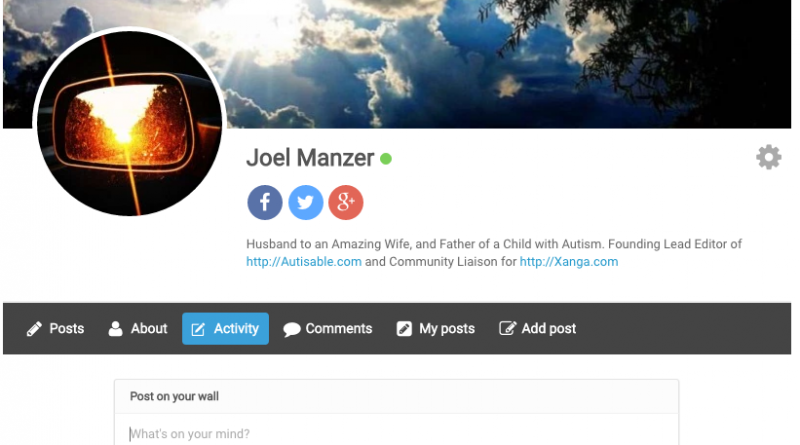The height and width of the screenshot is (445, 800).
Task: Click the What's on your mind field
Action: pyautogui.click(x=396, y=433)
